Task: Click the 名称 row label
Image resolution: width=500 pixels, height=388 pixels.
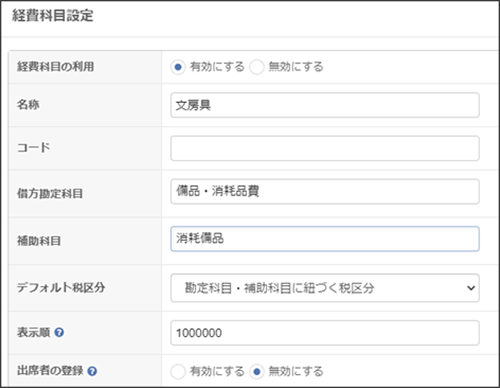Action: 28,105
